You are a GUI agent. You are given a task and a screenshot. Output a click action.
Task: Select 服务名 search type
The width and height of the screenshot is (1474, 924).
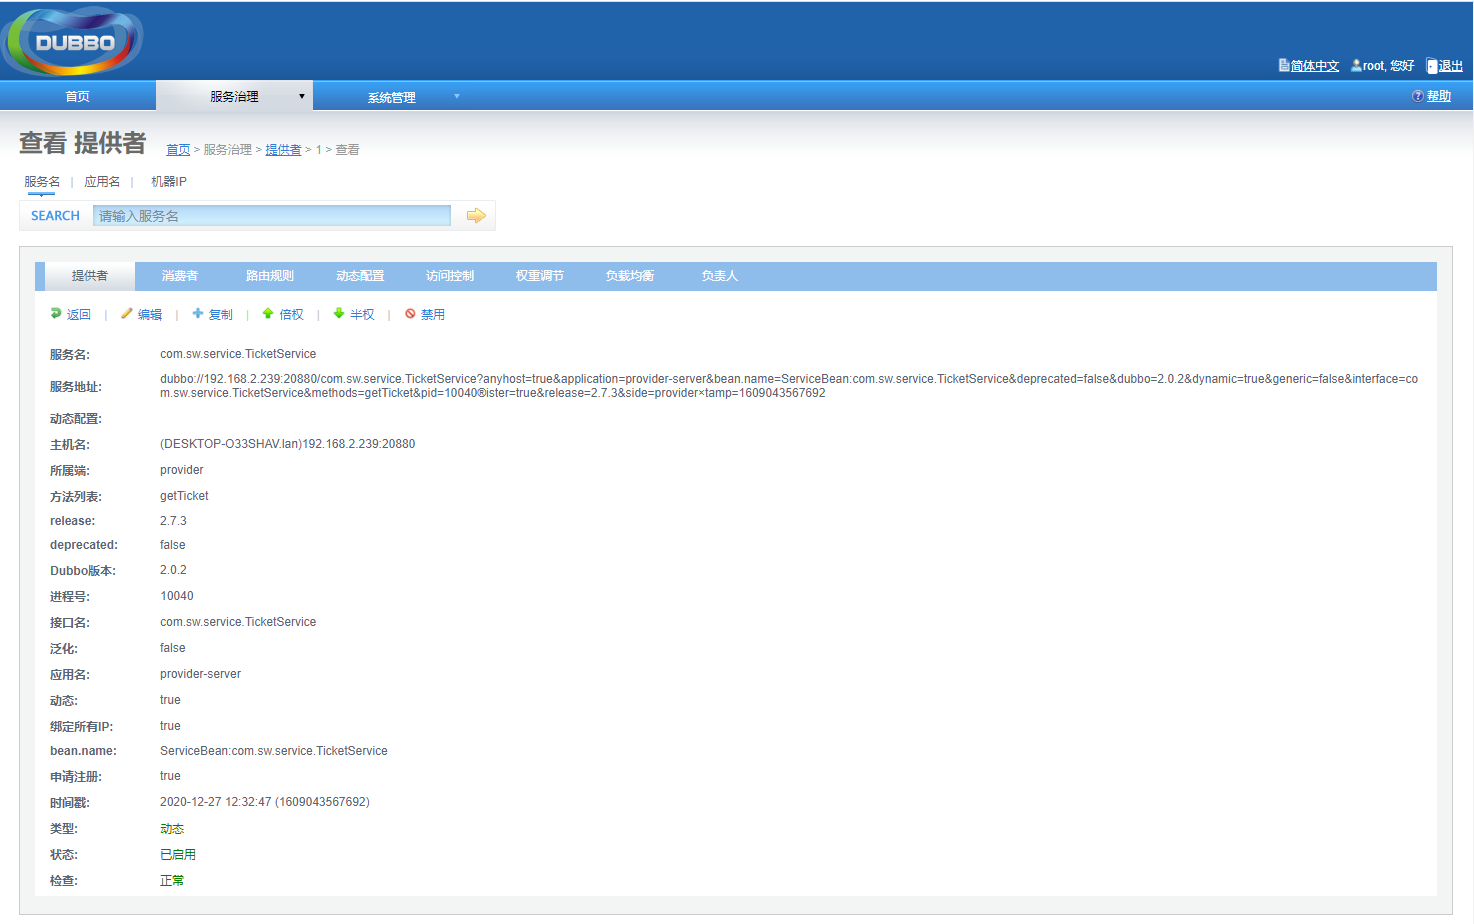[42, 181]
